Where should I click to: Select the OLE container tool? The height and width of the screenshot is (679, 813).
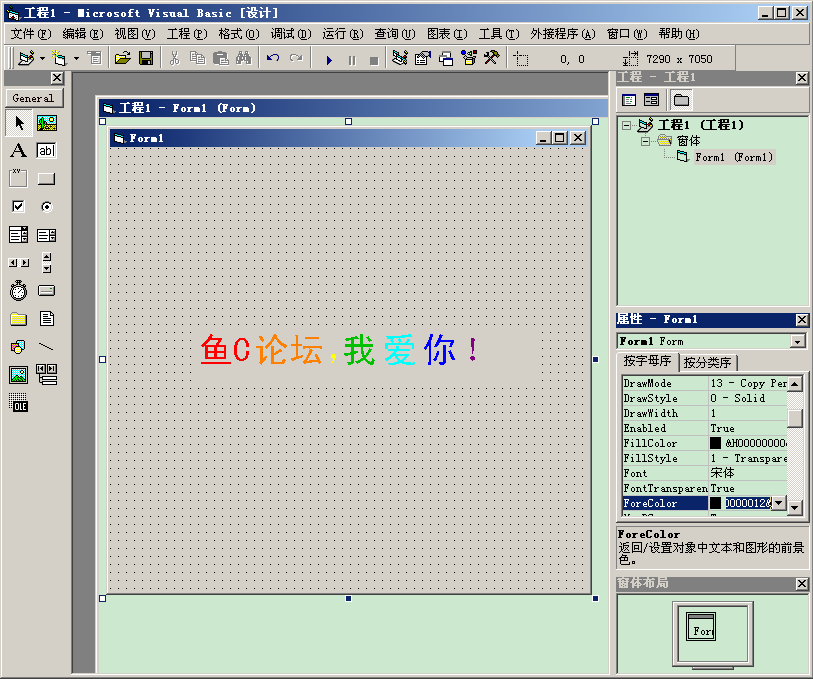(19, 403)
